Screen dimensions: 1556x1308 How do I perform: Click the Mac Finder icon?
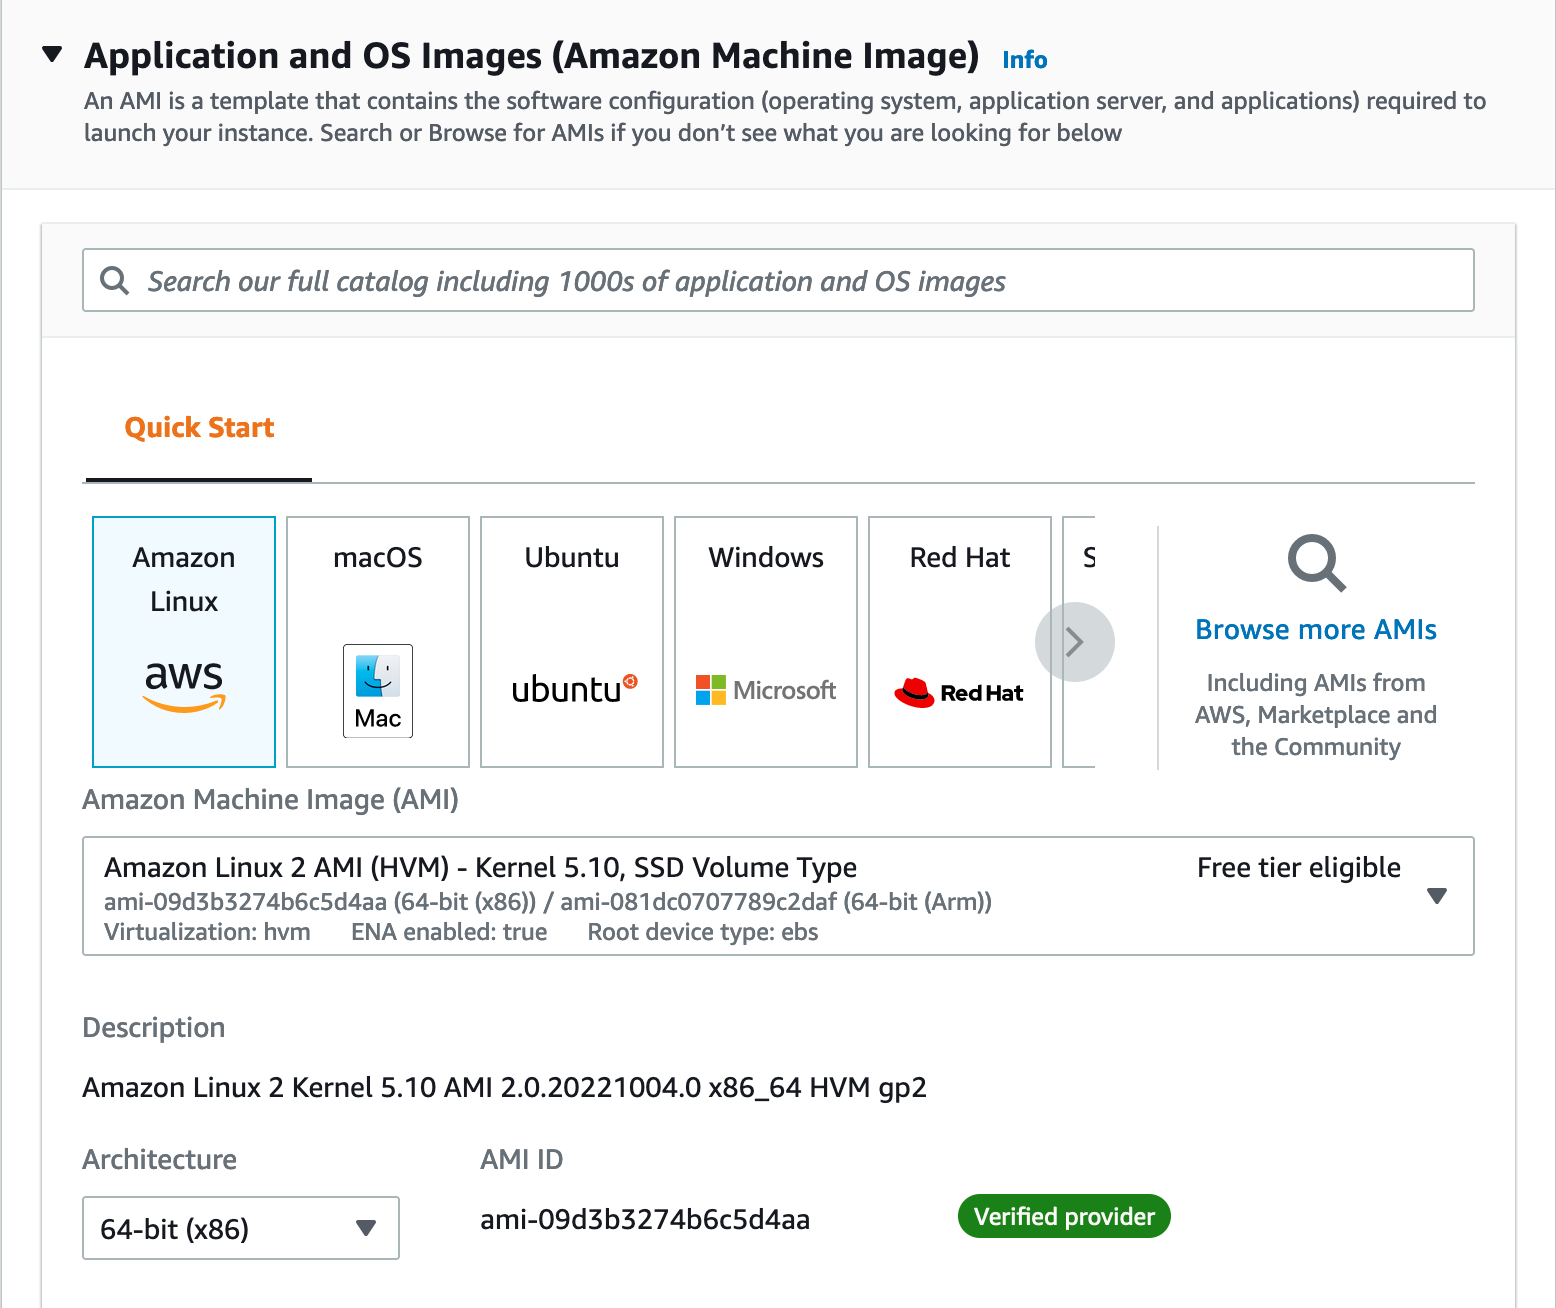378,691
